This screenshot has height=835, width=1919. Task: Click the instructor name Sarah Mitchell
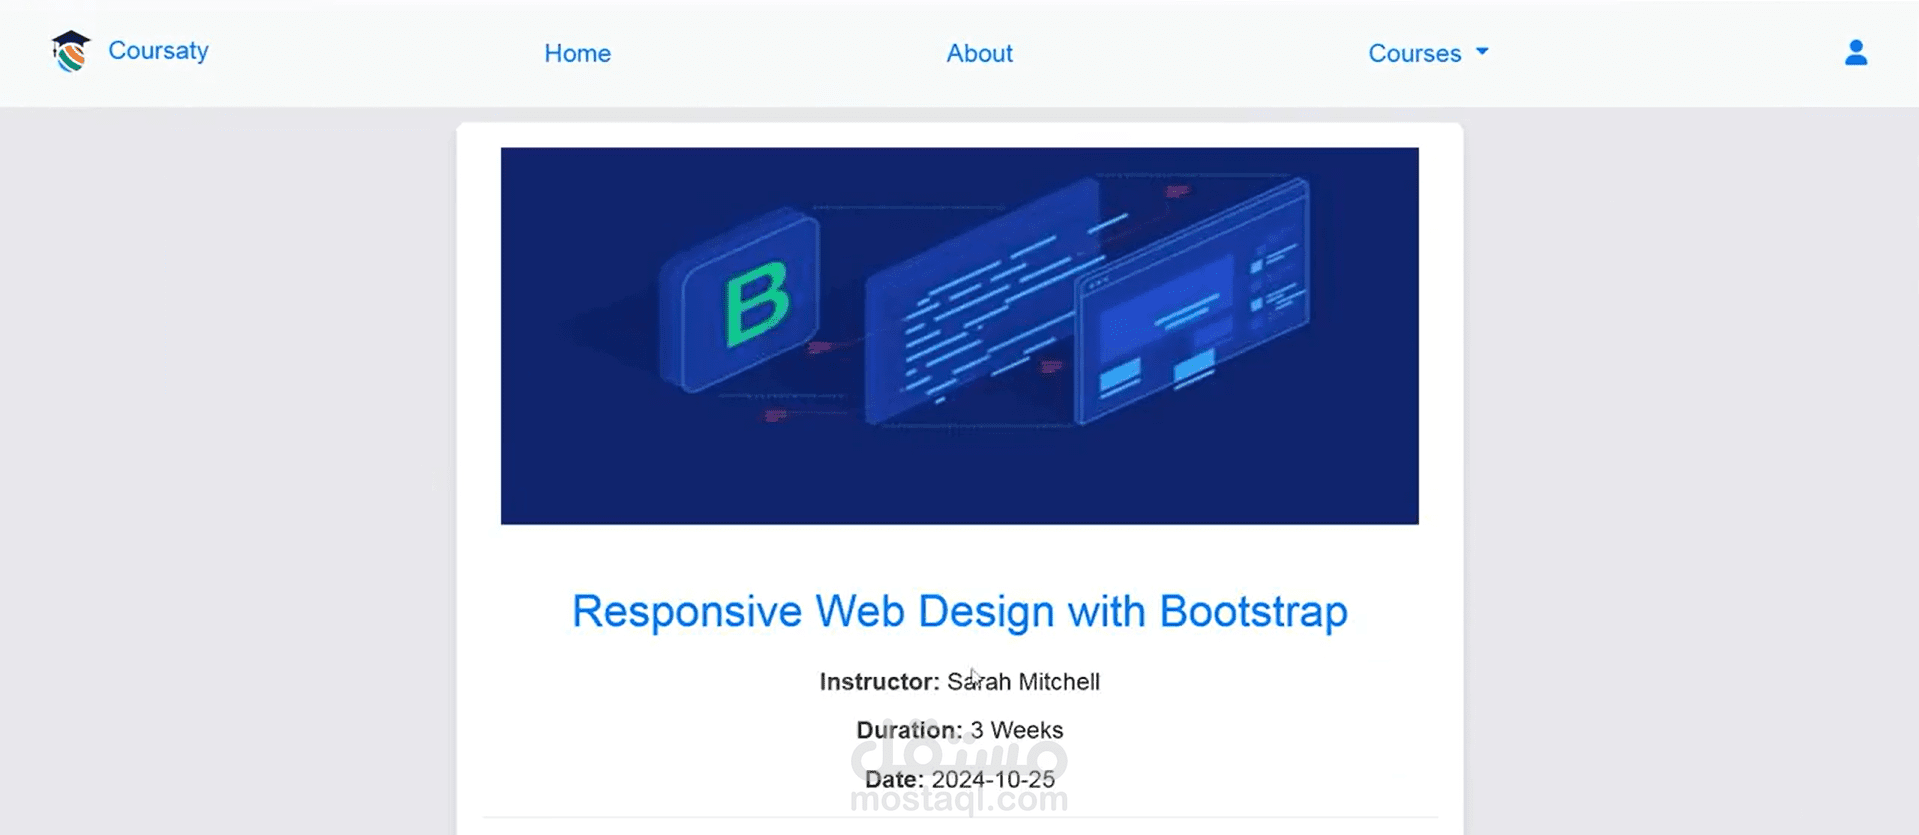click(x=1023, y=682)
